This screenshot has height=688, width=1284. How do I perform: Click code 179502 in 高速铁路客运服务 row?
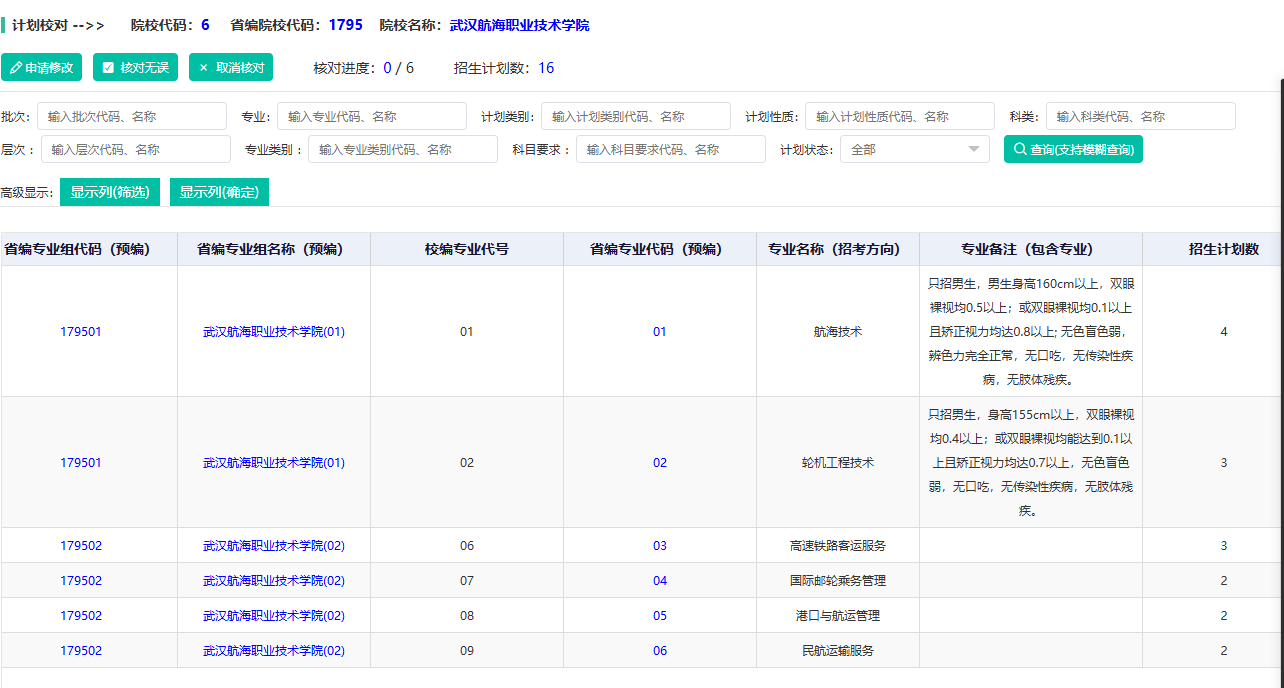[81, 545]
